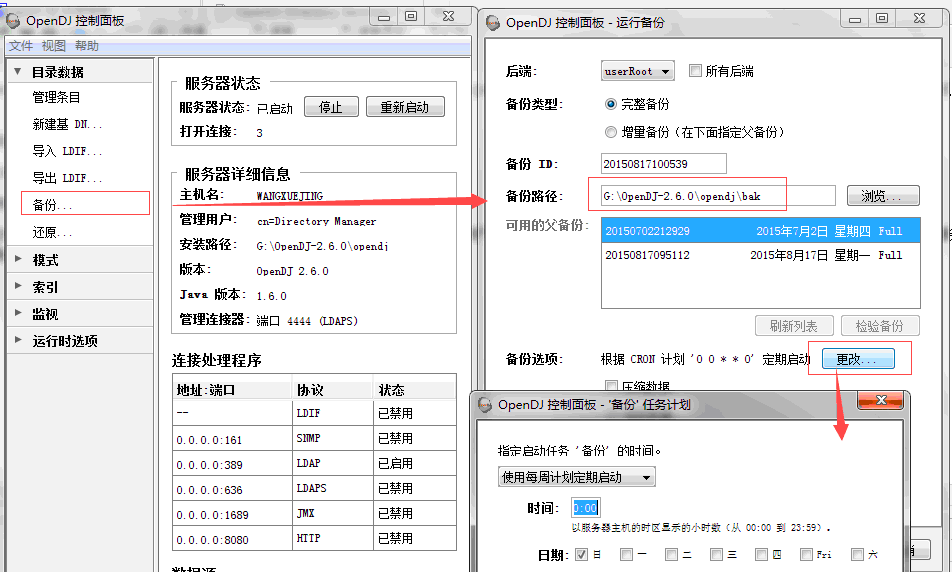This screenshot has width=952, height=572.
Task: Uncheck the Sunday (日) checkbox
Action: tap(581, 554)
